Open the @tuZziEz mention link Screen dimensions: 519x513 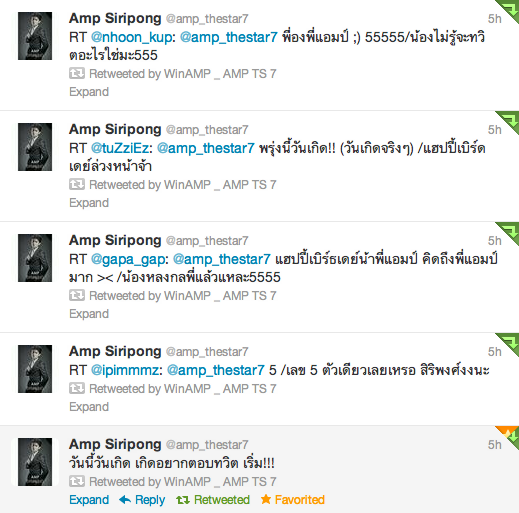[120, 148]
